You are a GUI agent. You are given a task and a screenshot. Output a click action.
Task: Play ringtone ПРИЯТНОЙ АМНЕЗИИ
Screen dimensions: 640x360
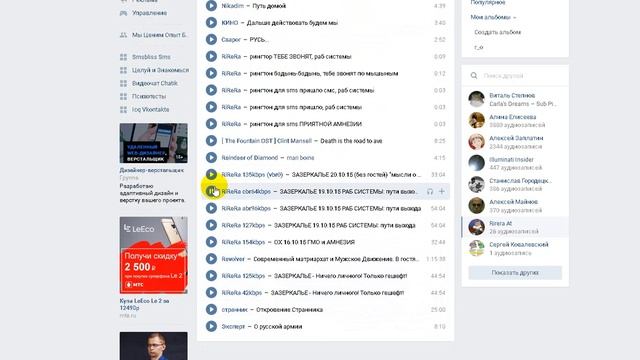(211, 124)
